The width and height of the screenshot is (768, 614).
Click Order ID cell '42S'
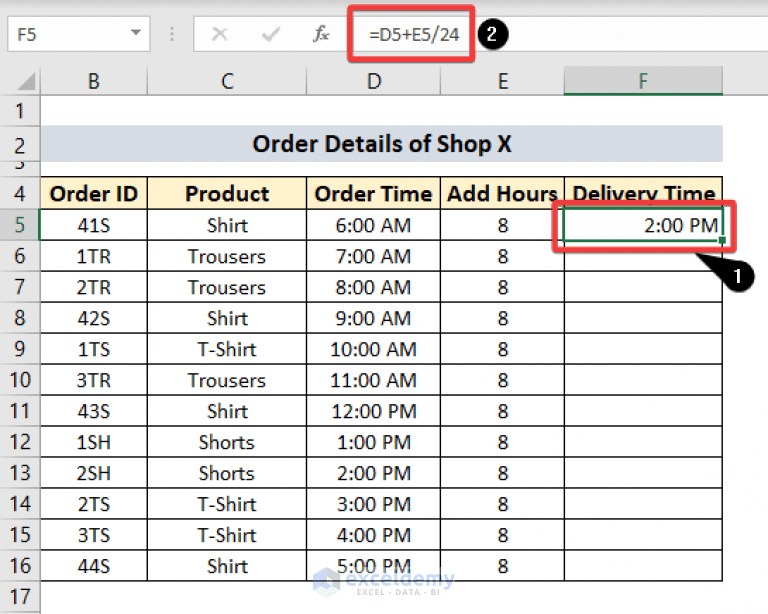pyautogui.click(x=94, y=318)
